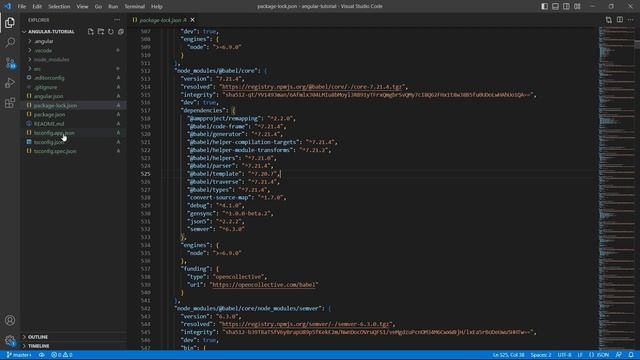The image size is (640, 360).
Task: Open notifications bell in status bar
Action: pos(631,355)
